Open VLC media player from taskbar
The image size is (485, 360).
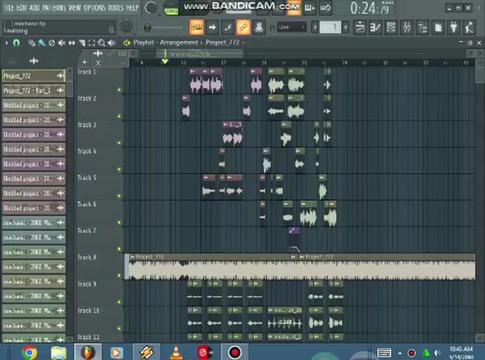(176, 352)
